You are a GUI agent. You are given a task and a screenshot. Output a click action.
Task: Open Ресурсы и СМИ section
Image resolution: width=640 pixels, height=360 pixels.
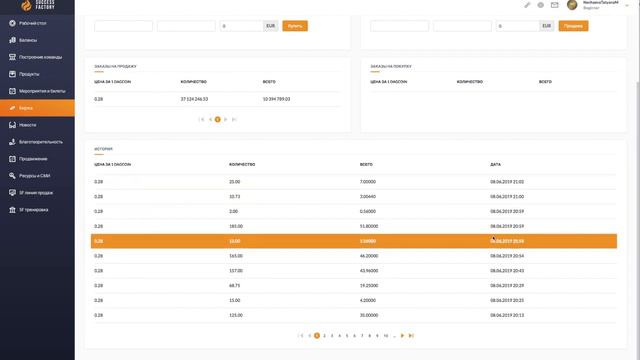tap(35, 176)
